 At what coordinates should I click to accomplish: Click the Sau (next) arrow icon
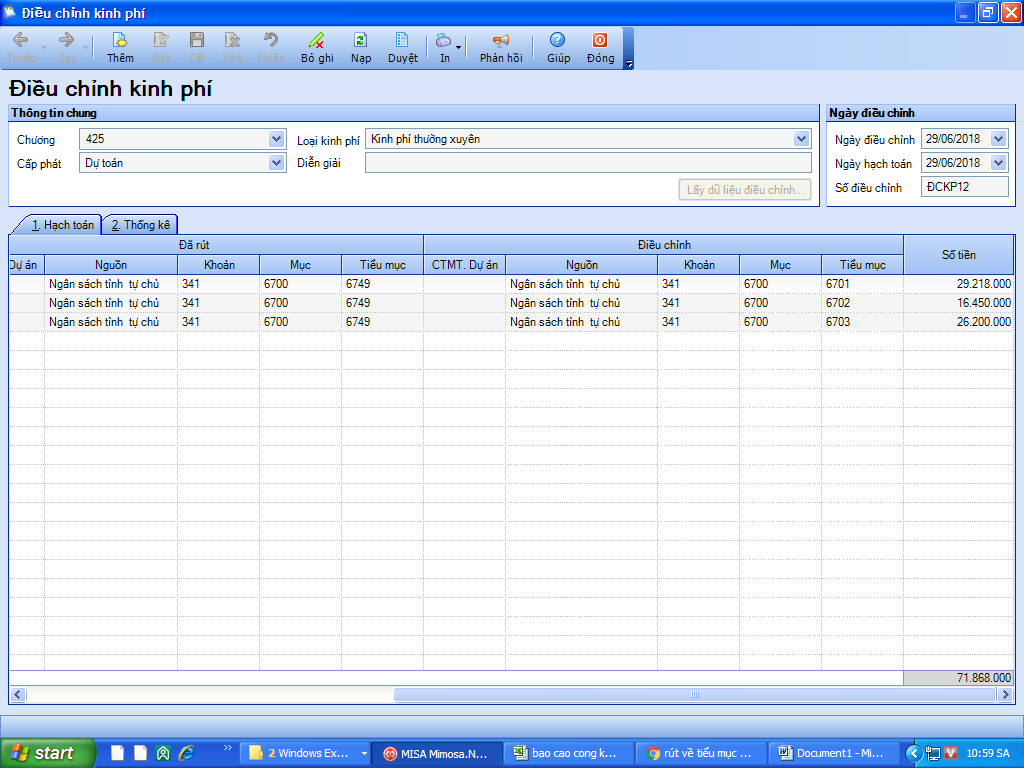pyautogui.click(x=66, y=40)
